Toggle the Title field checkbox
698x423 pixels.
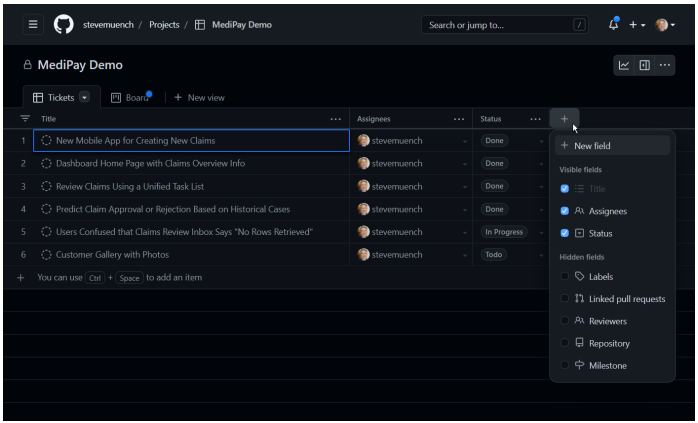click(564, 189)
